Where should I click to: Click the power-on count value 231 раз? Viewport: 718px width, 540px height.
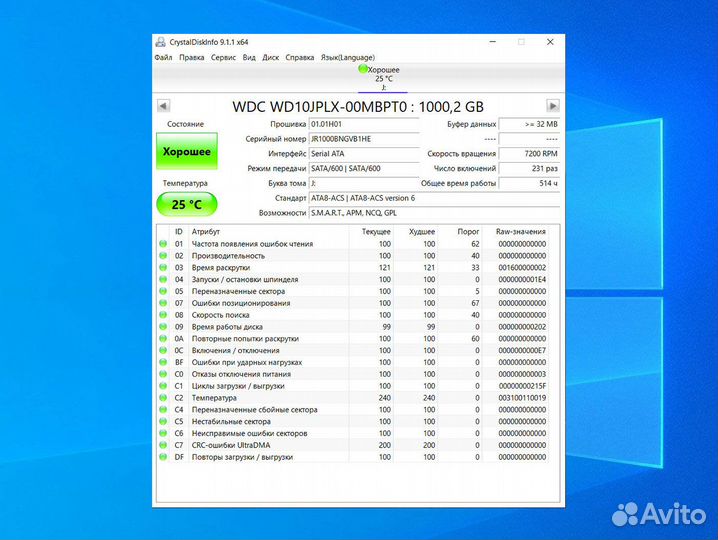click(x=529, y=169)
